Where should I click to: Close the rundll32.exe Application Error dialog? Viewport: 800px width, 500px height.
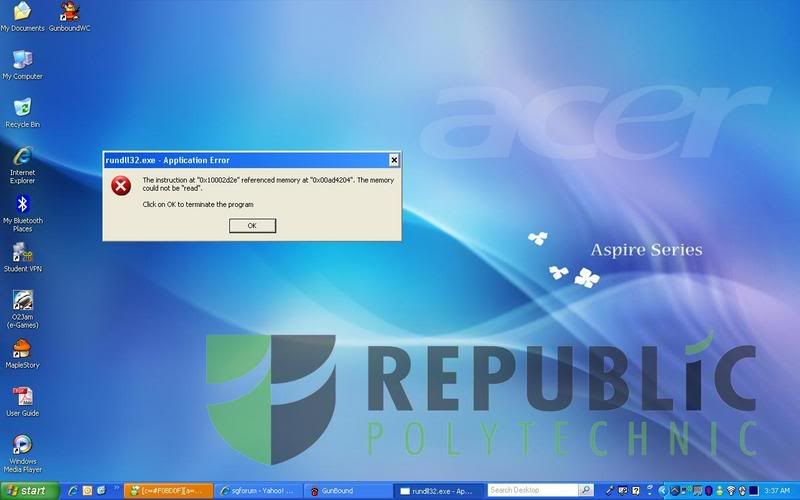[394, 160]
